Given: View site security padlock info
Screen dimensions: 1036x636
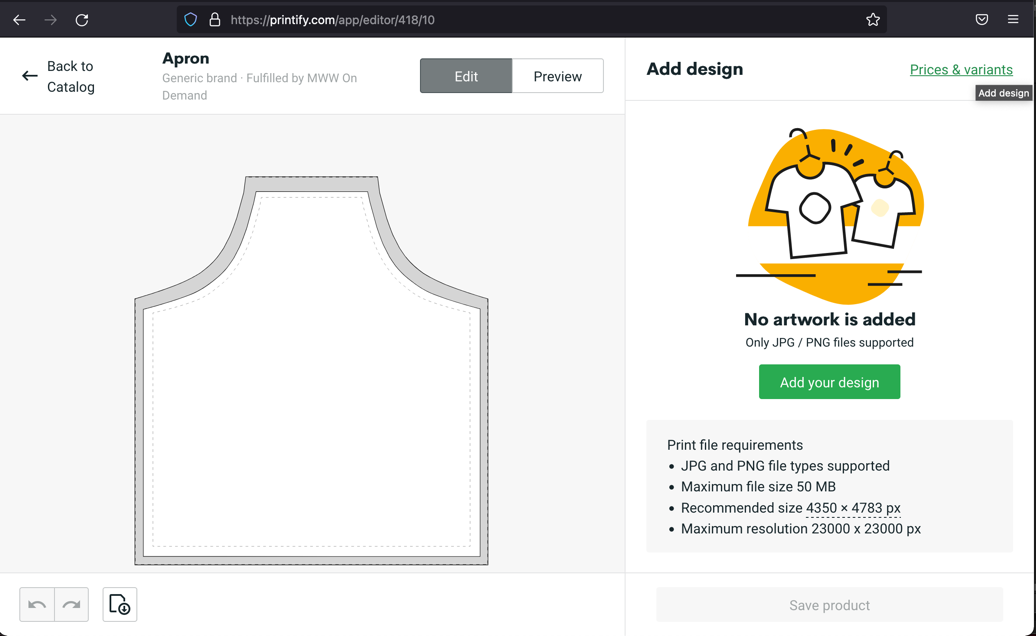Looking at the screenshot, I should (215, 20).
